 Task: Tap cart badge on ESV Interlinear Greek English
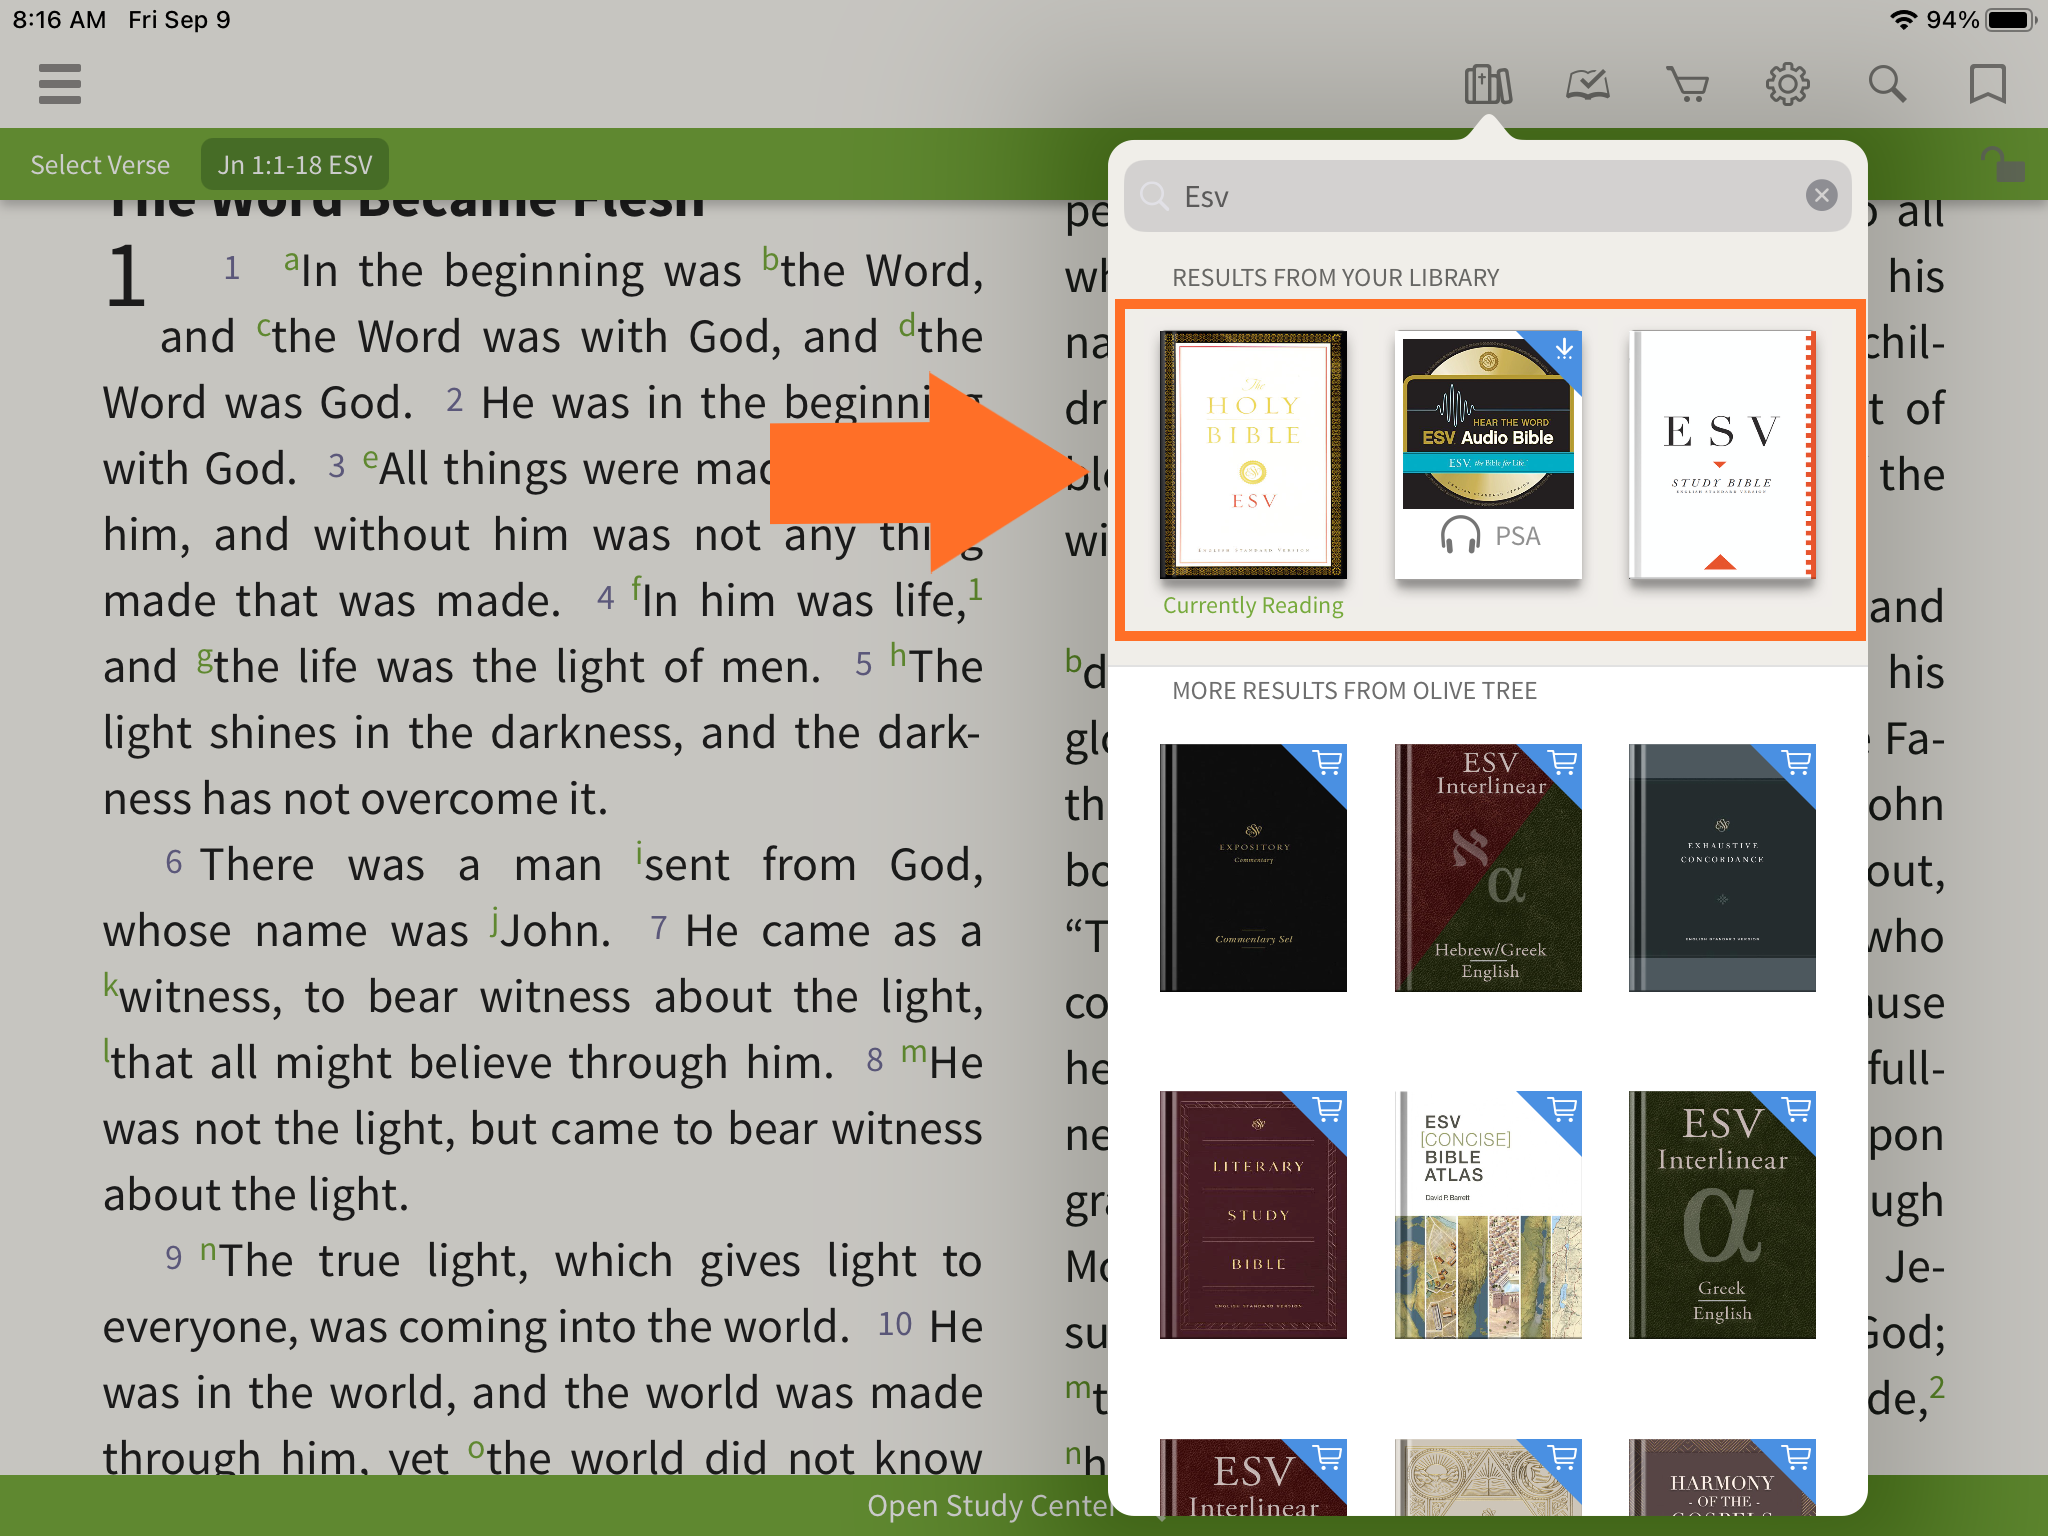click(1797, 1109)
